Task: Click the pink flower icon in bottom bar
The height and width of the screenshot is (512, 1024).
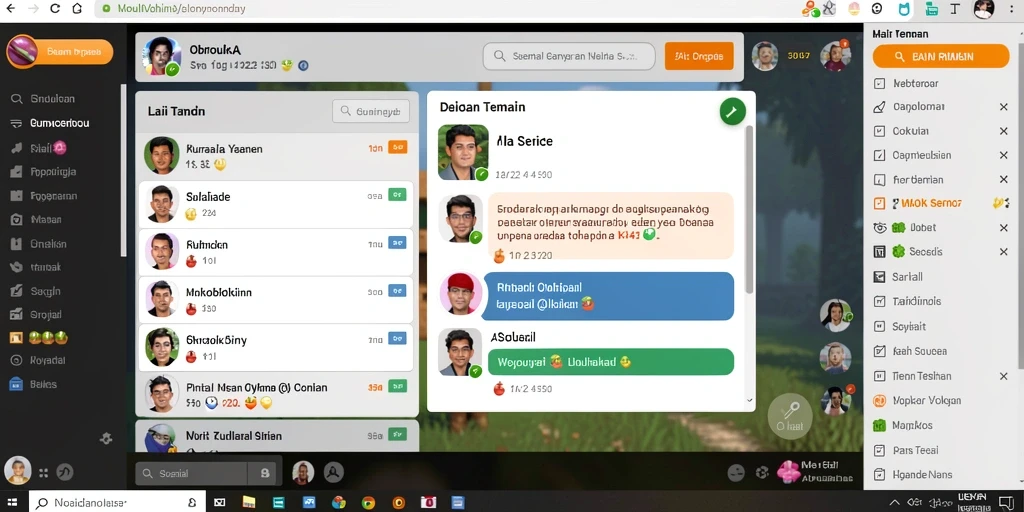Action: [789, 472]
